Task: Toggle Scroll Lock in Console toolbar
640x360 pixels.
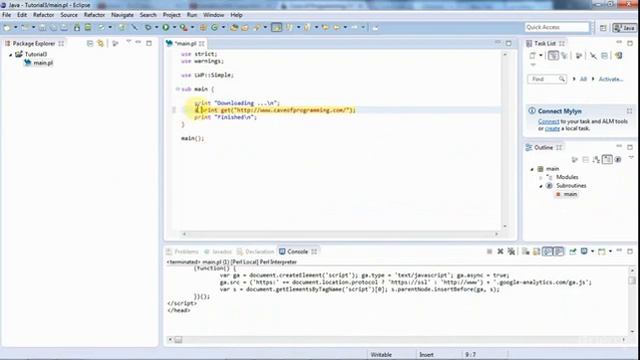Action: tap(536, 252)
